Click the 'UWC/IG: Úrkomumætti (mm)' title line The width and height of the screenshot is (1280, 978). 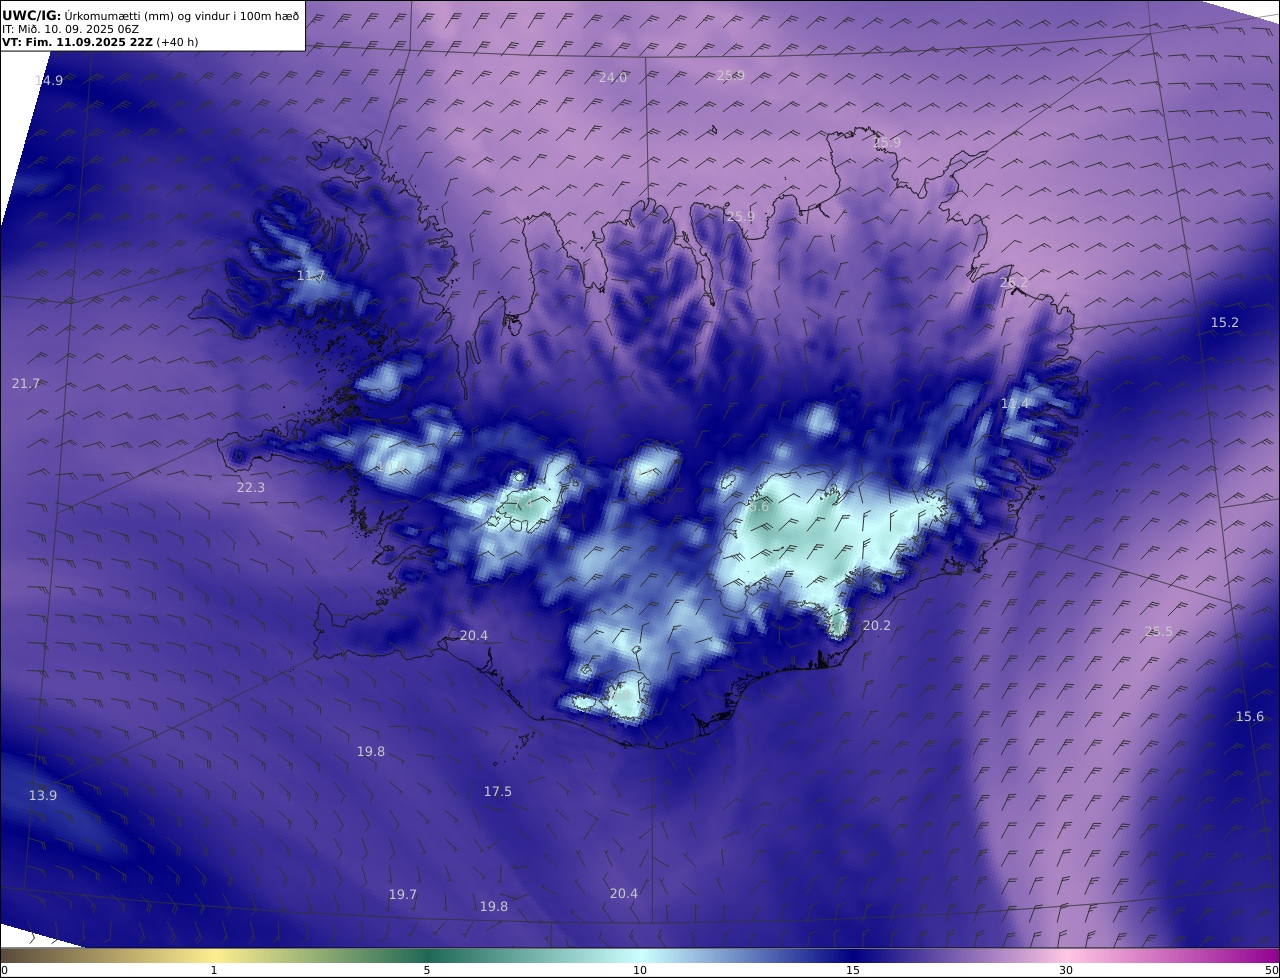tap(151, 16)
